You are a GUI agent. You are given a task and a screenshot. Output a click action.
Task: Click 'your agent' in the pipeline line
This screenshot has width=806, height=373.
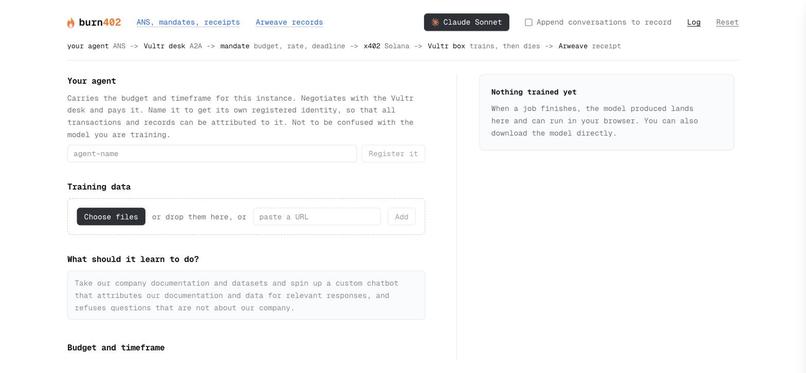[88, 46]
